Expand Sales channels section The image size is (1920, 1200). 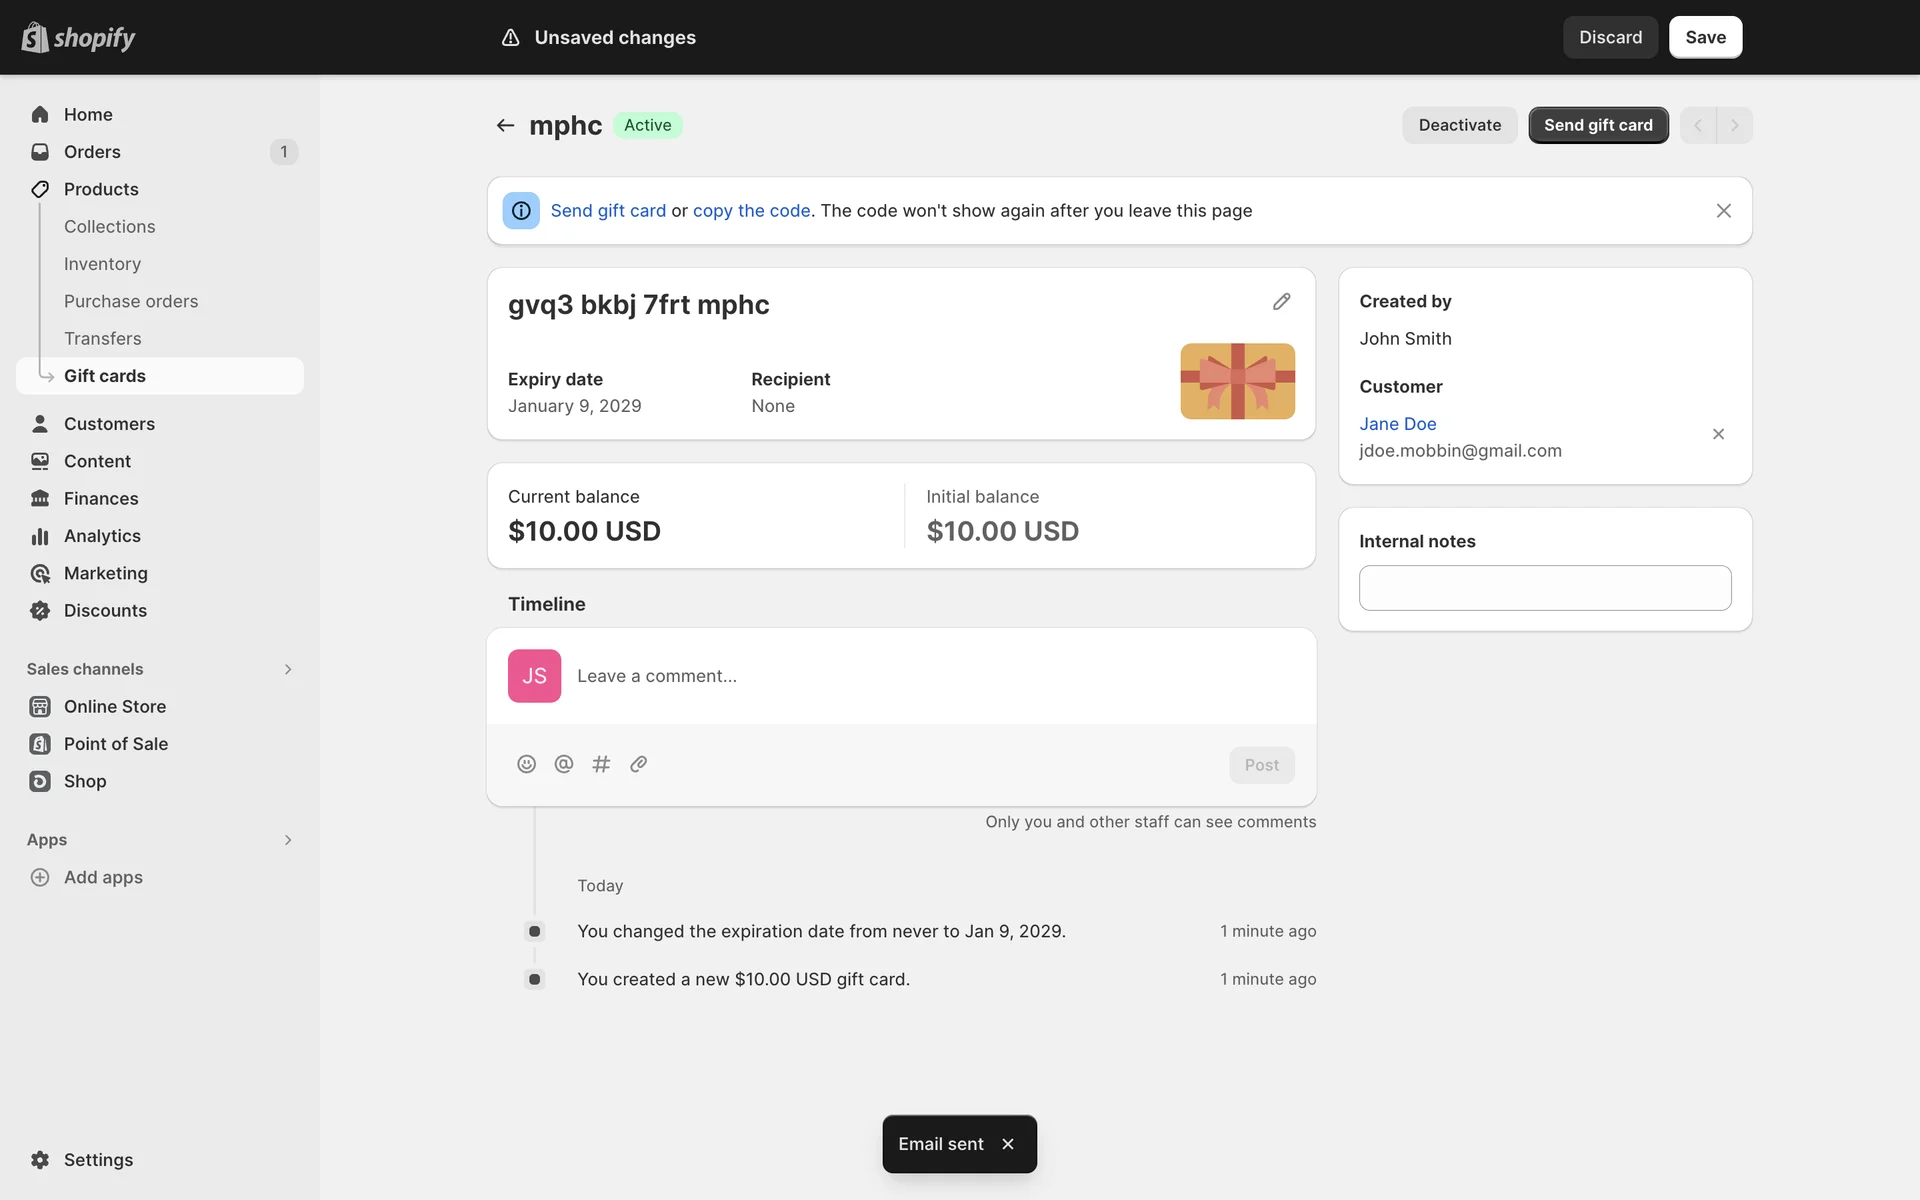point(288,669)
